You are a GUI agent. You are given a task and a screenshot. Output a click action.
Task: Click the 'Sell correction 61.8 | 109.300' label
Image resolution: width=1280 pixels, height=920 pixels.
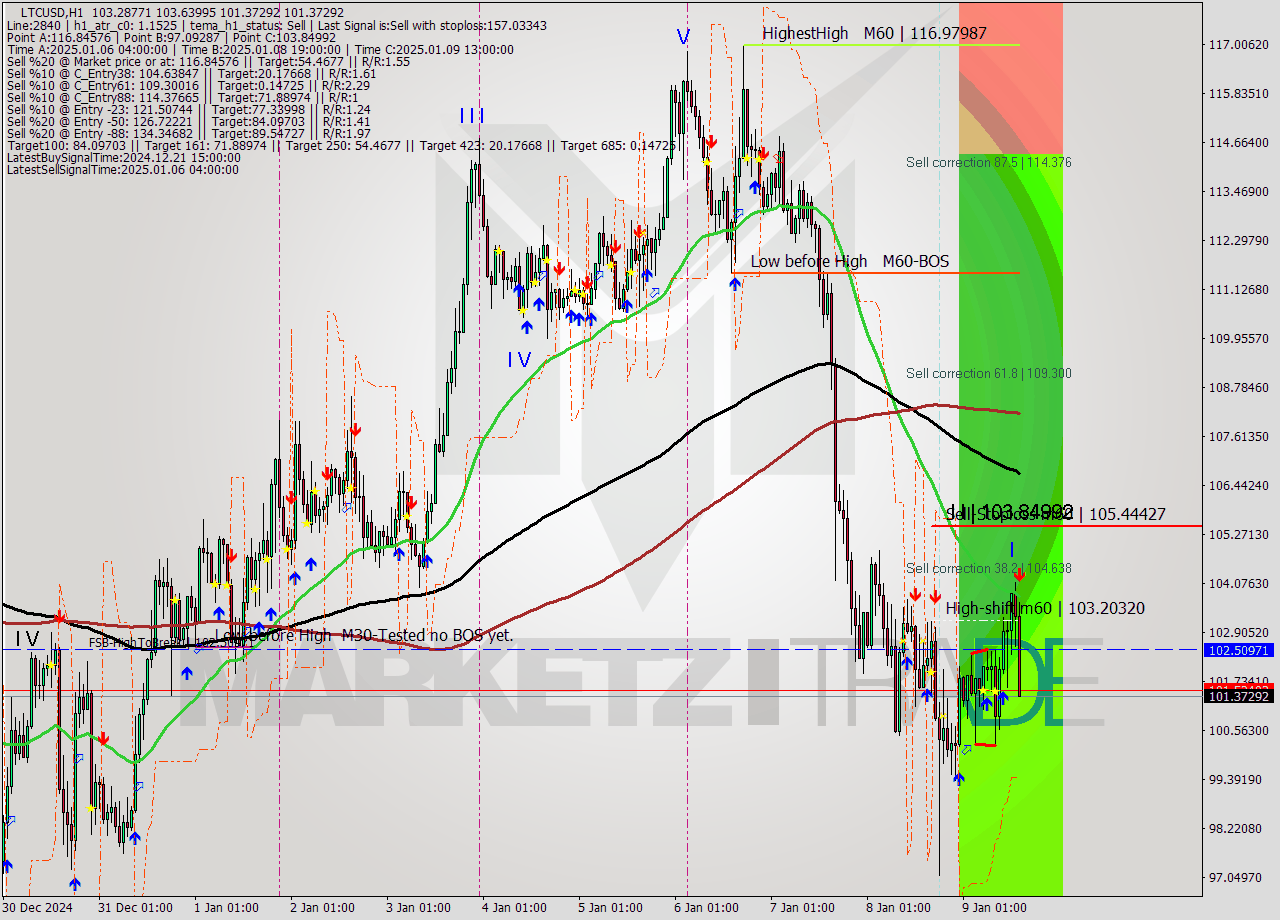tap(989, 373)
